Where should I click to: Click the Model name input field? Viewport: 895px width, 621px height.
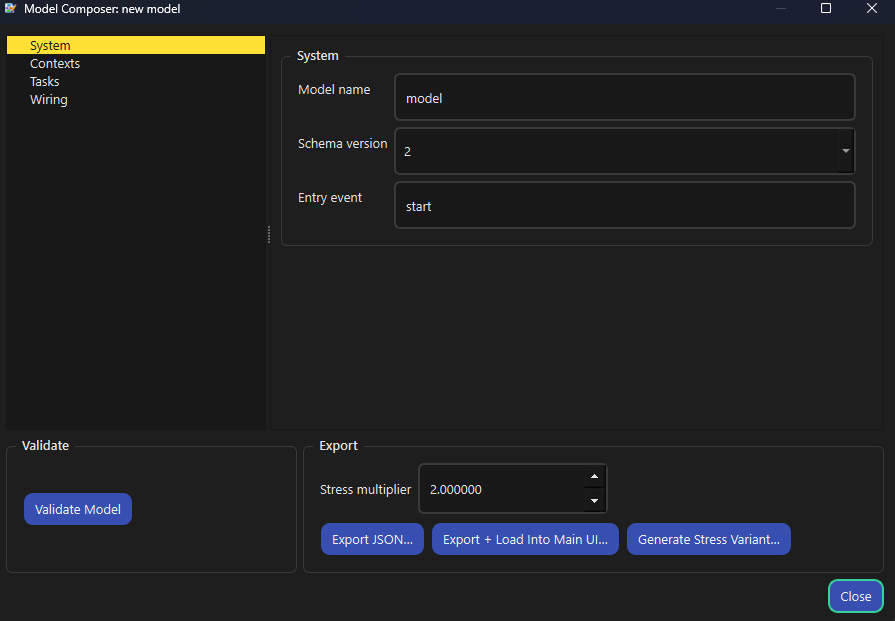click(624, 97)
